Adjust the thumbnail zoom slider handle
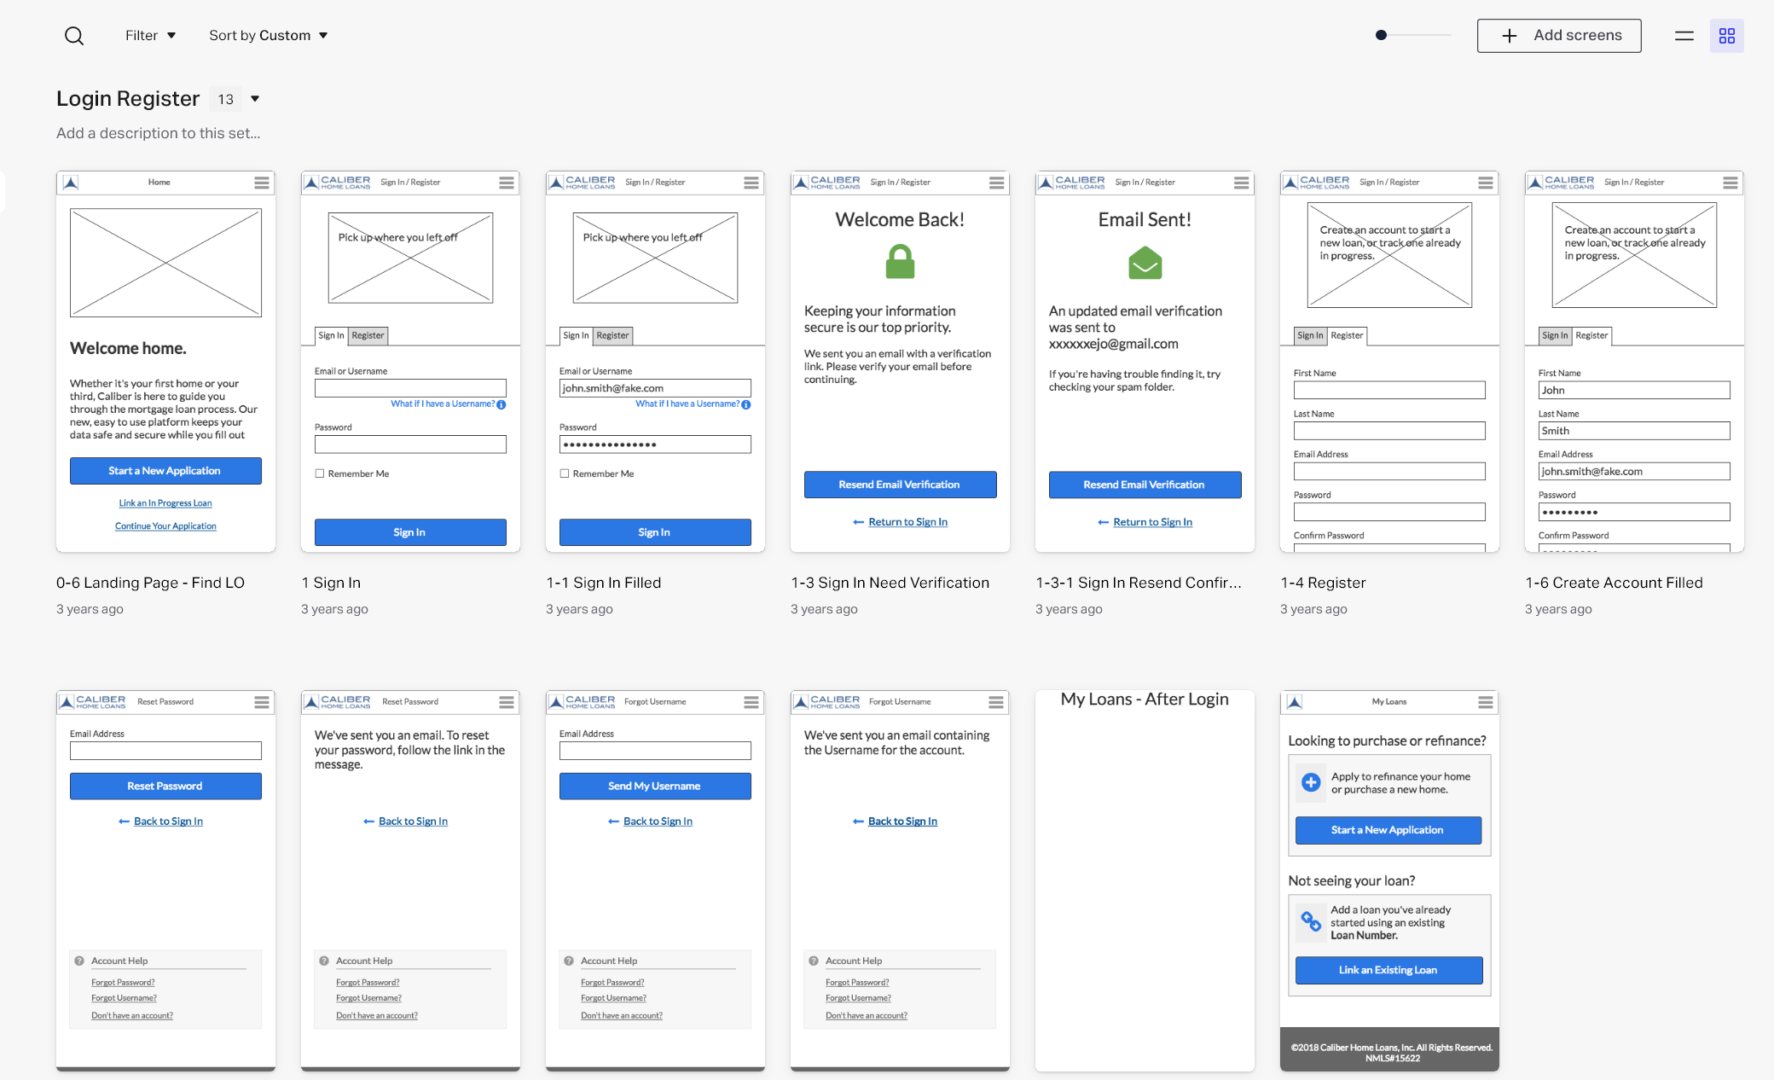This screenshot has height=1080, width=1774. [x=1381, y=36]
